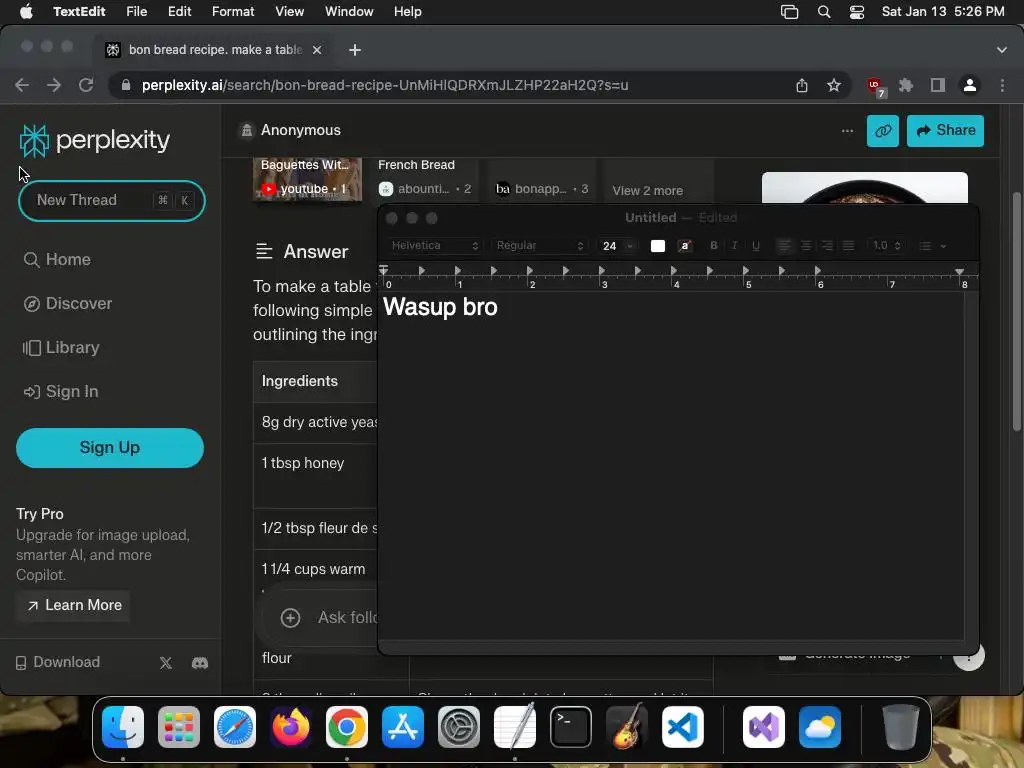Toggle Italic in the TextEdit toolbar
Viewport: 1024px width, 768px height.
(x=735, y=246)
